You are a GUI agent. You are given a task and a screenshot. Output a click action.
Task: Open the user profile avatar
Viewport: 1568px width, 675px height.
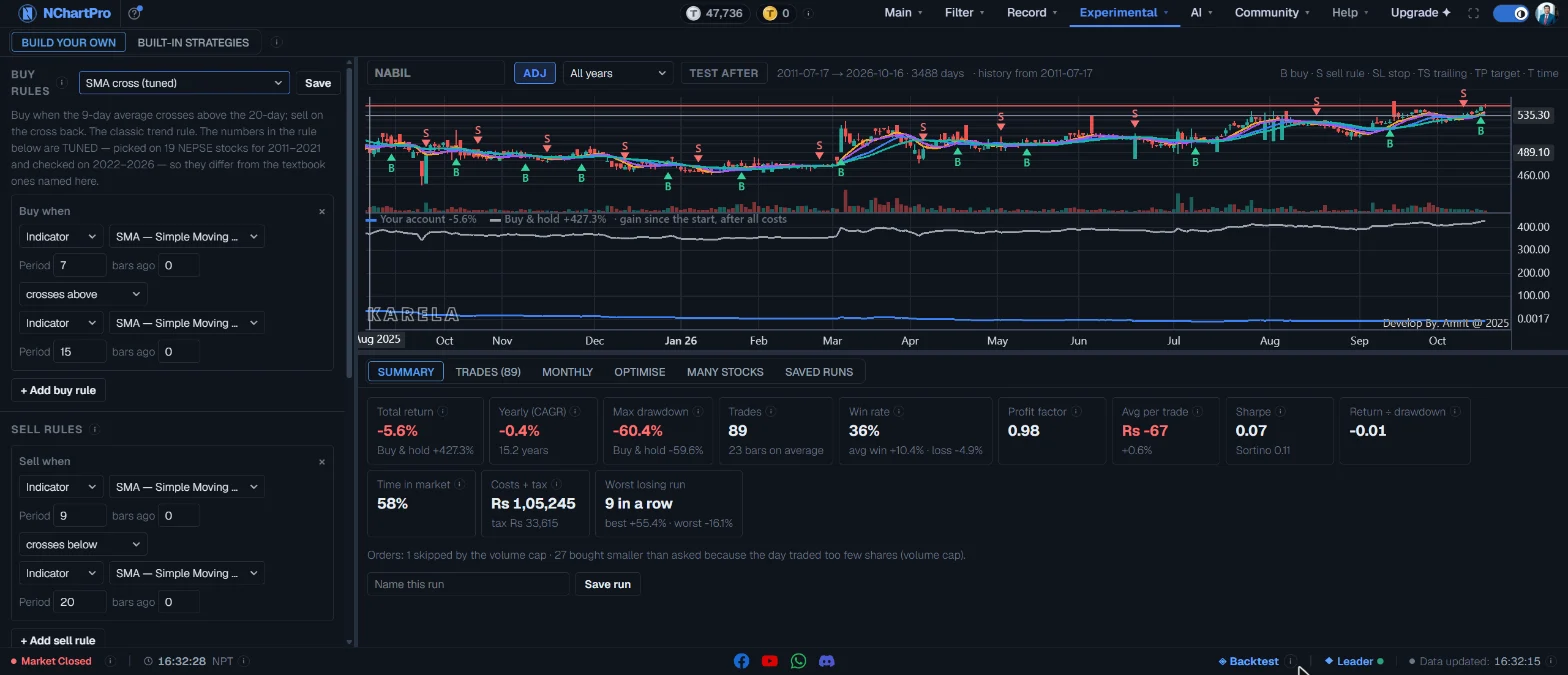(x=1545, y=13)
